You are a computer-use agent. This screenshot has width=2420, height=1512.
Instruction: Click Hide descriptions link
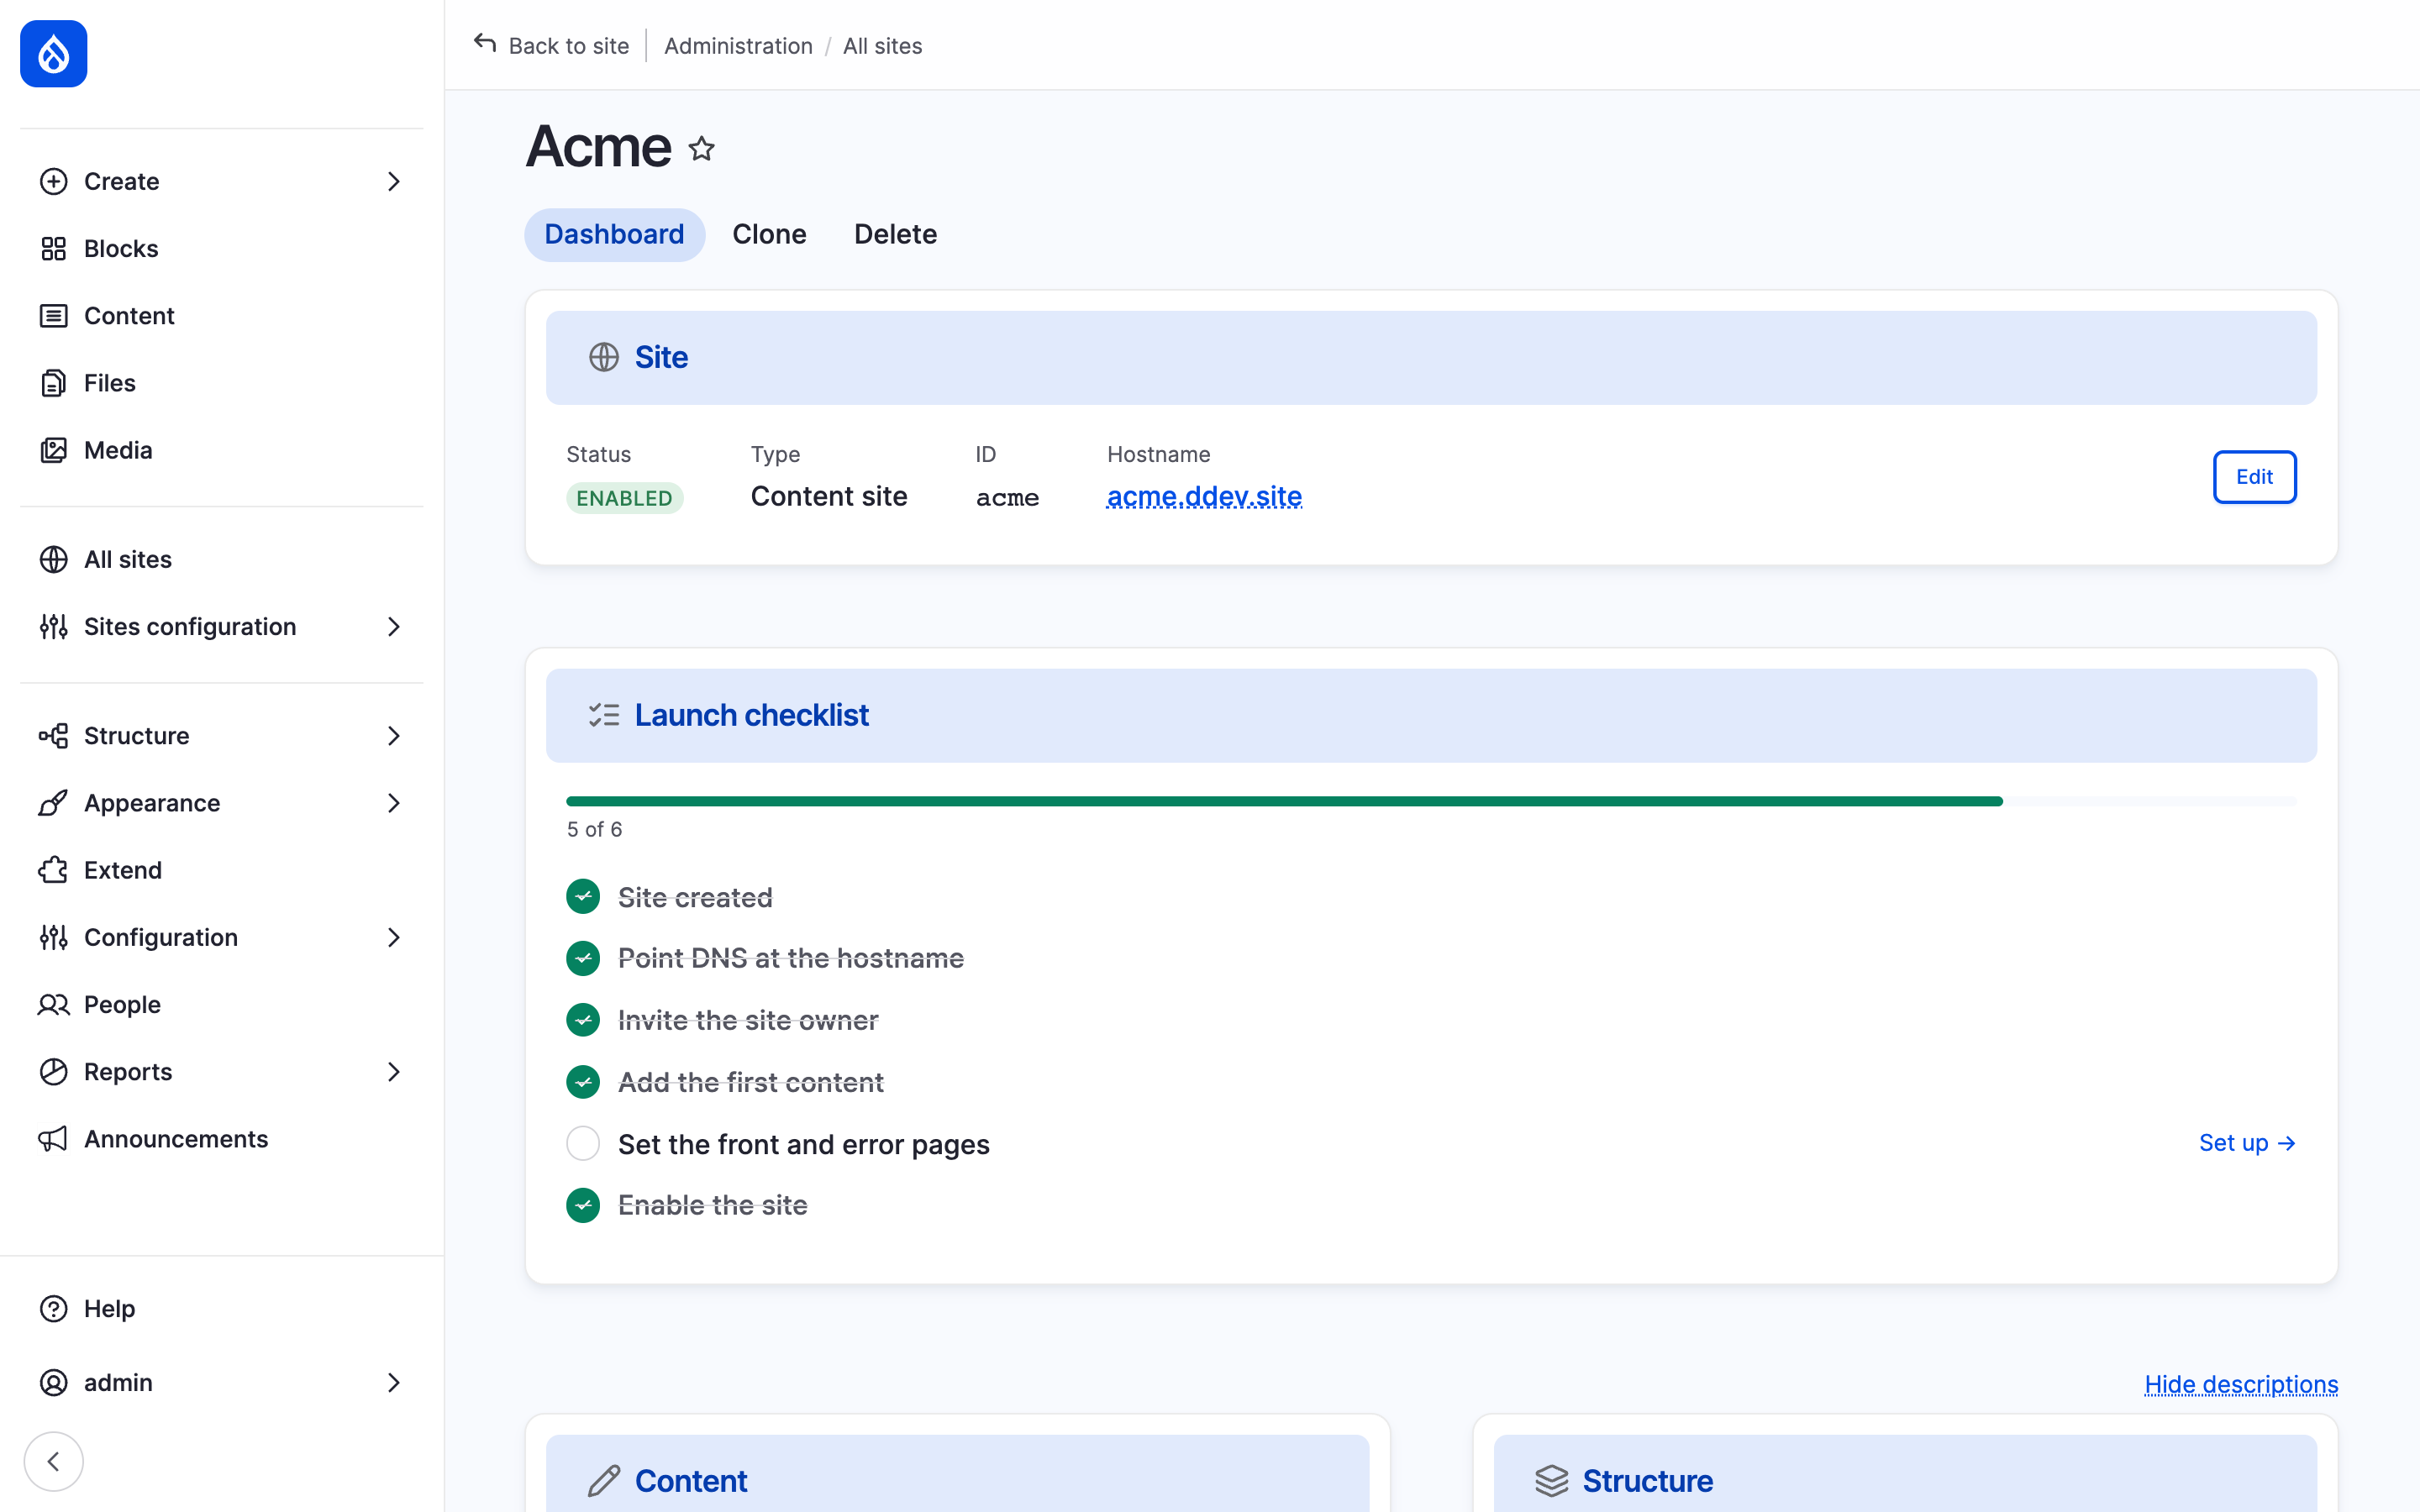point(2241,1384)
